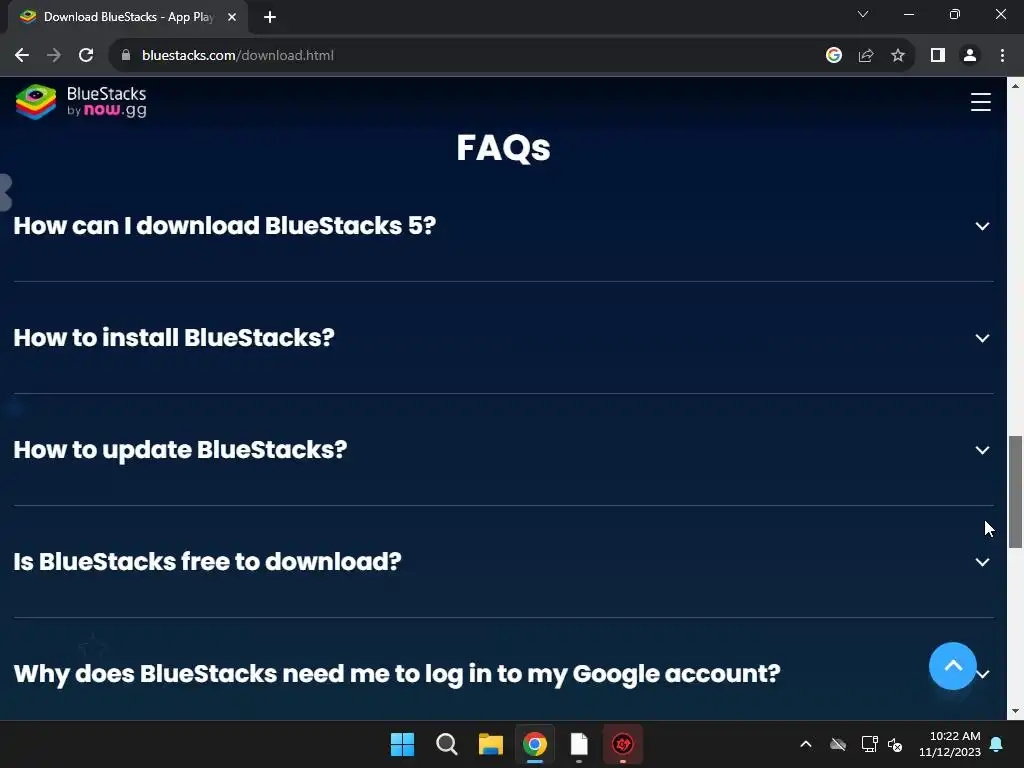Image resolution: width=1024 pixels, height=768 pixels.
Task: Click the 'Is BlueStacks free to download?' question
Action: point(208,562)
